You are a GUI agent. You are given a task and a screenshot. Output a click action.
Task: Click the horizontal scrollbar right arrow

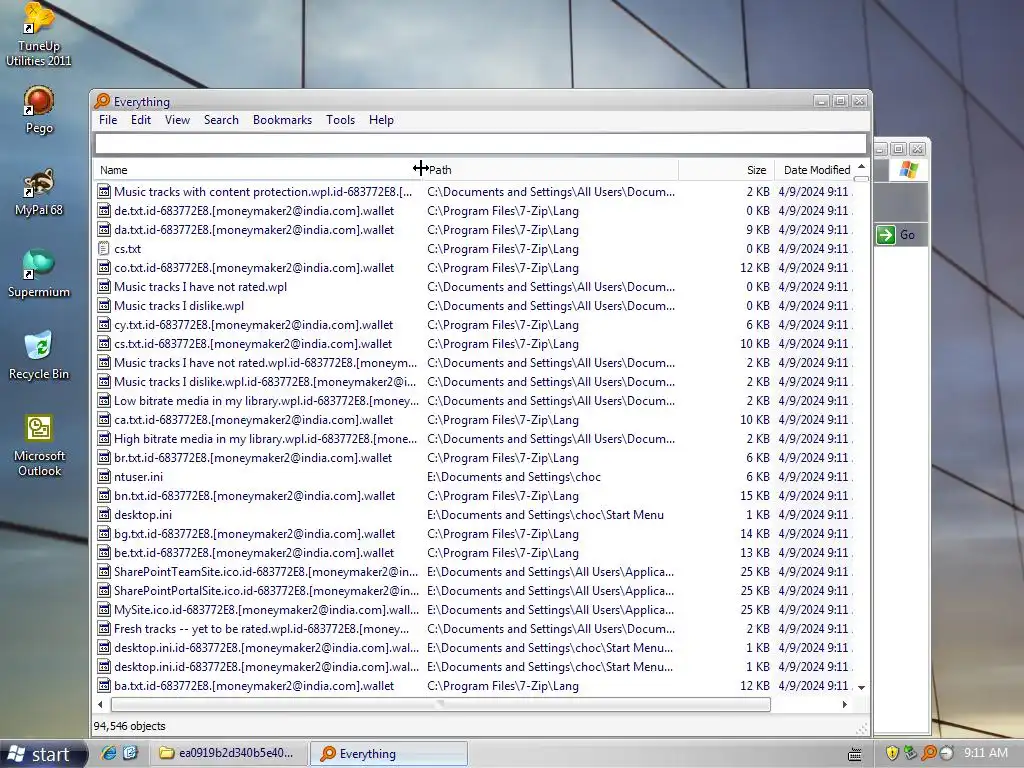click(x=844, y=705)
